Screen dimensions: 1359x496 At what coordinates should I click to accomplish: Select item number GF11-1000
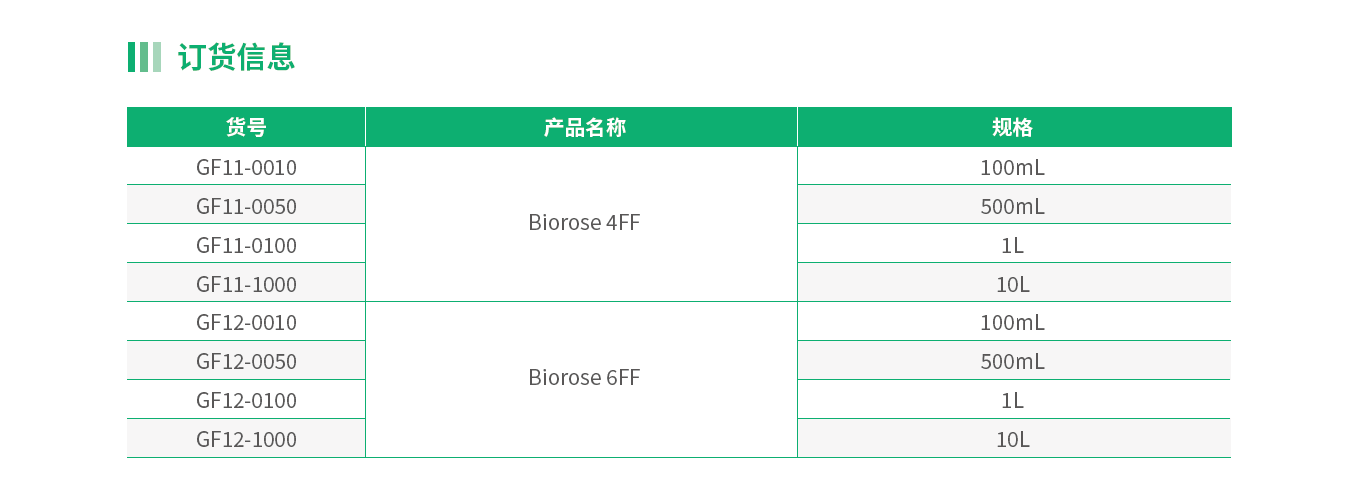(x=246, y=284)
